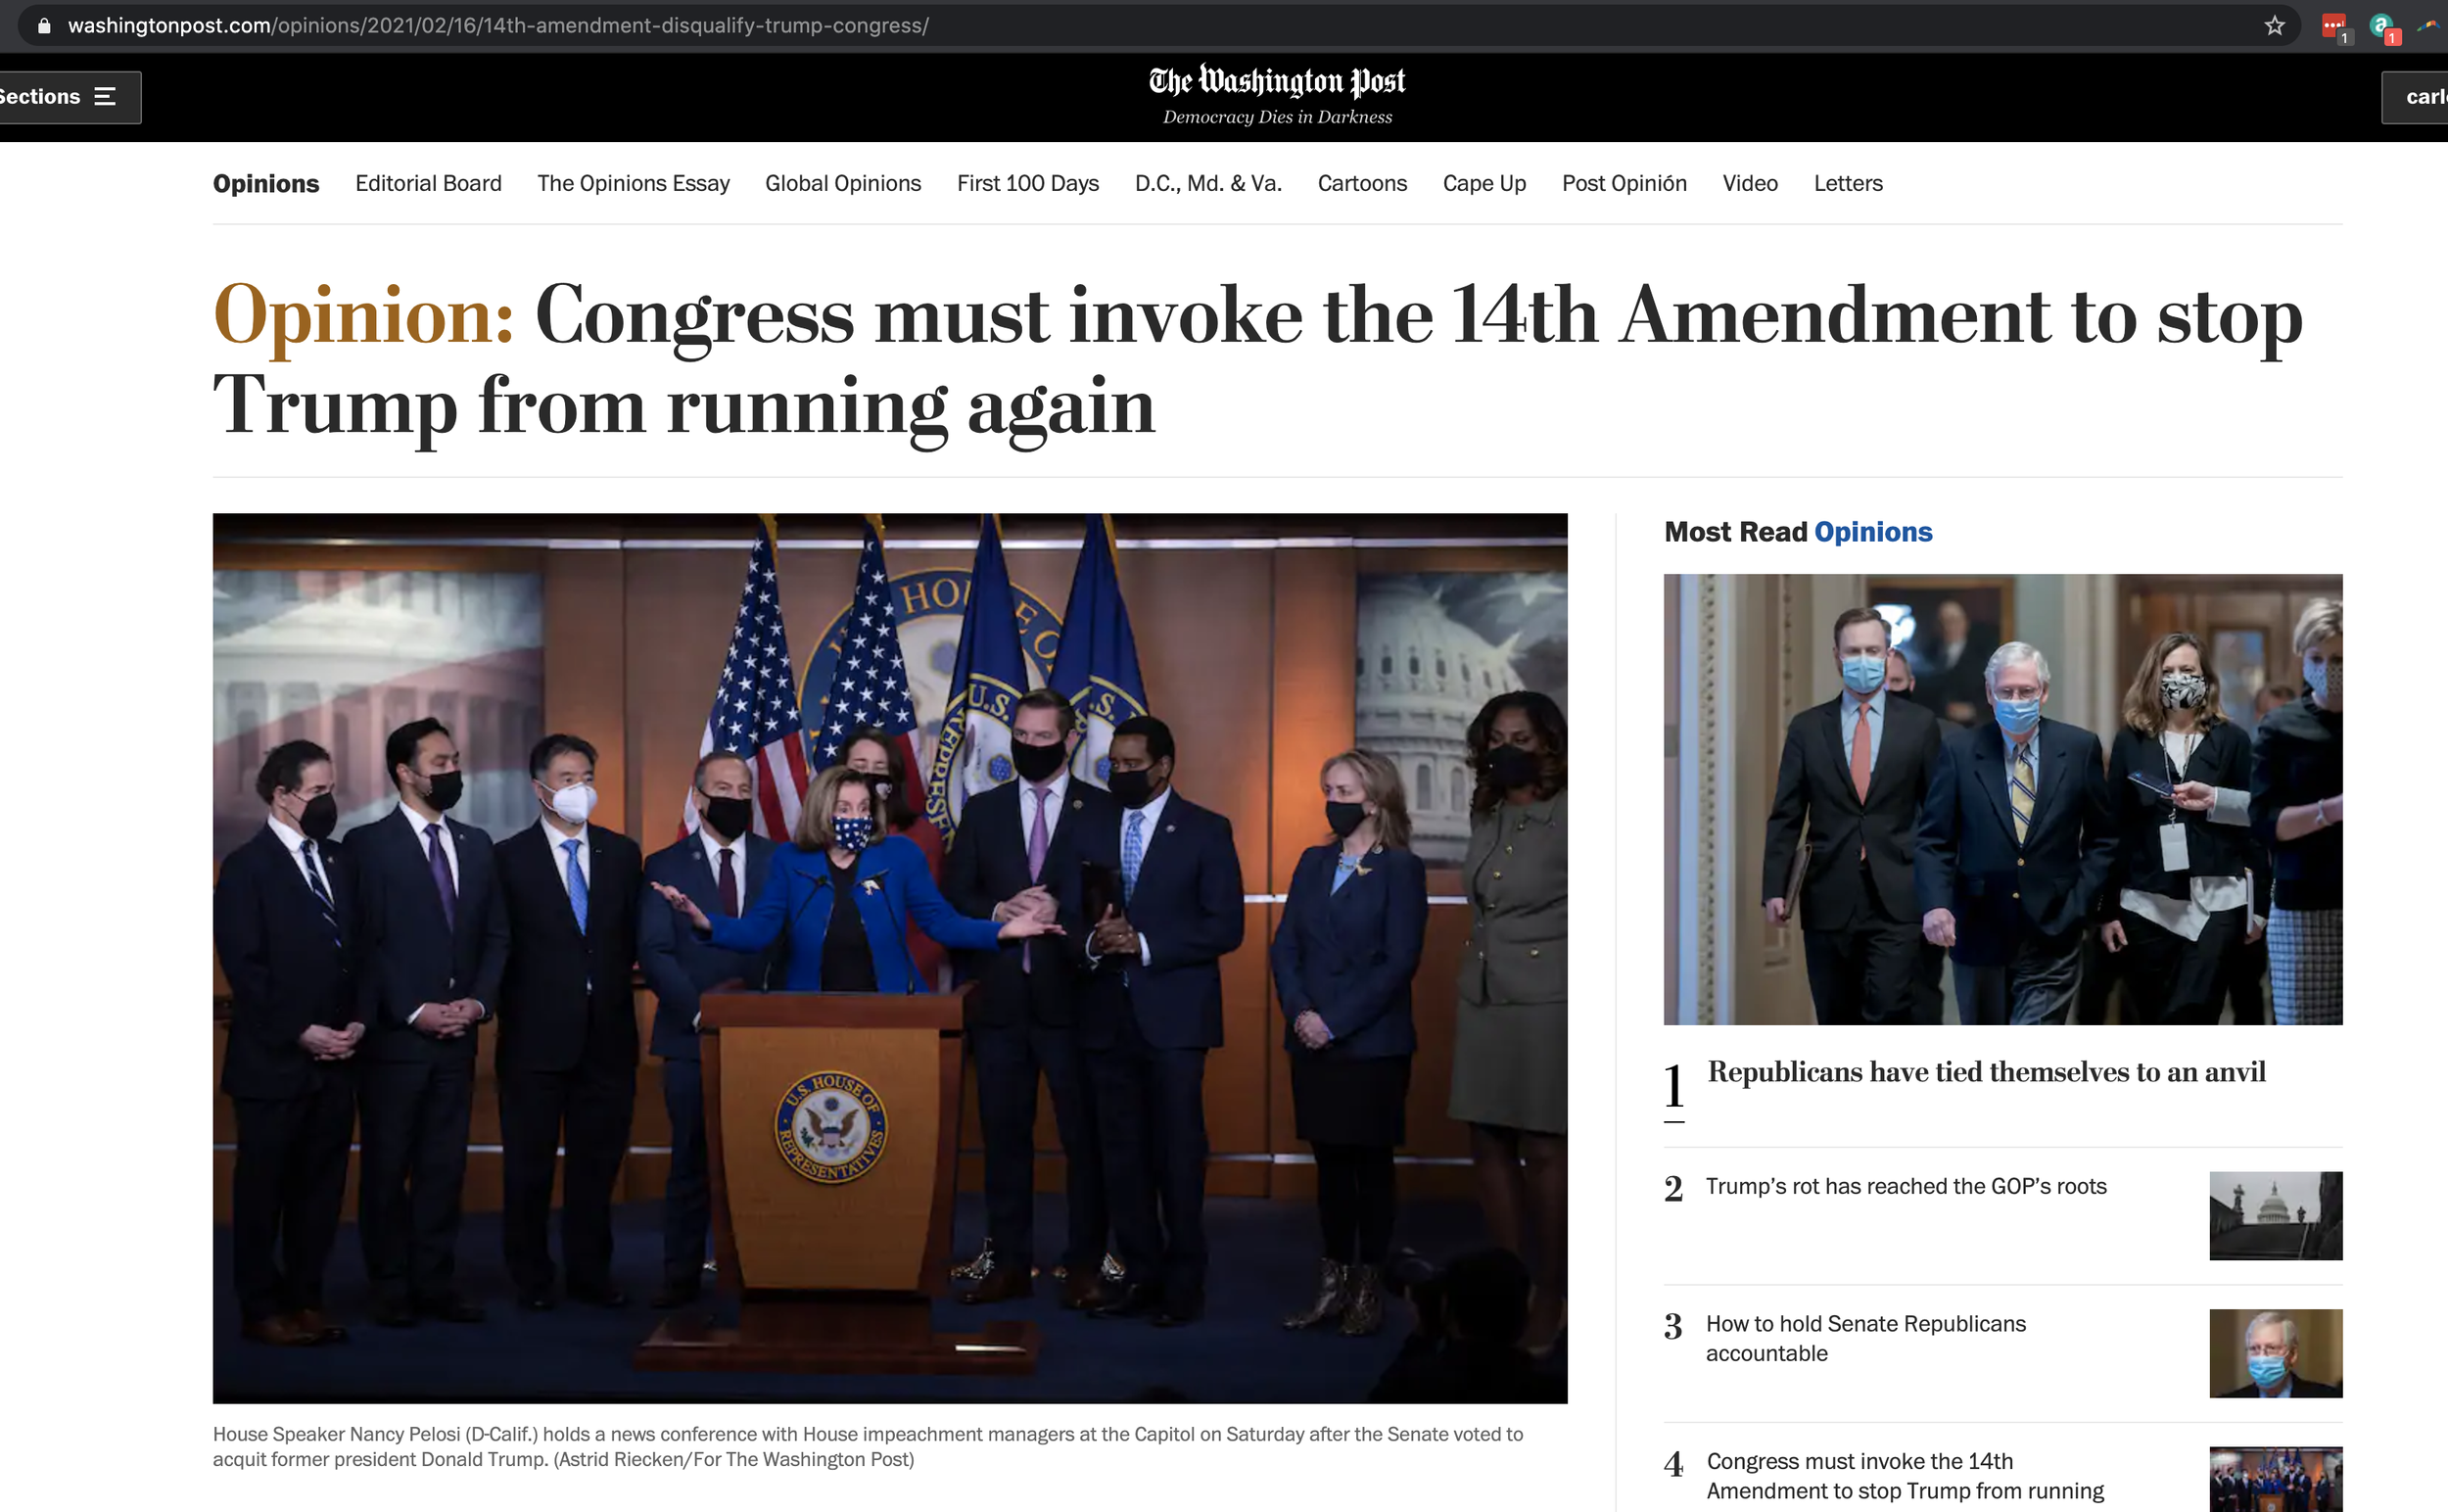Click the main Pelosi news conference photo
Viewport: 2448px width, 1512px height.
click(x=890, y=958)
